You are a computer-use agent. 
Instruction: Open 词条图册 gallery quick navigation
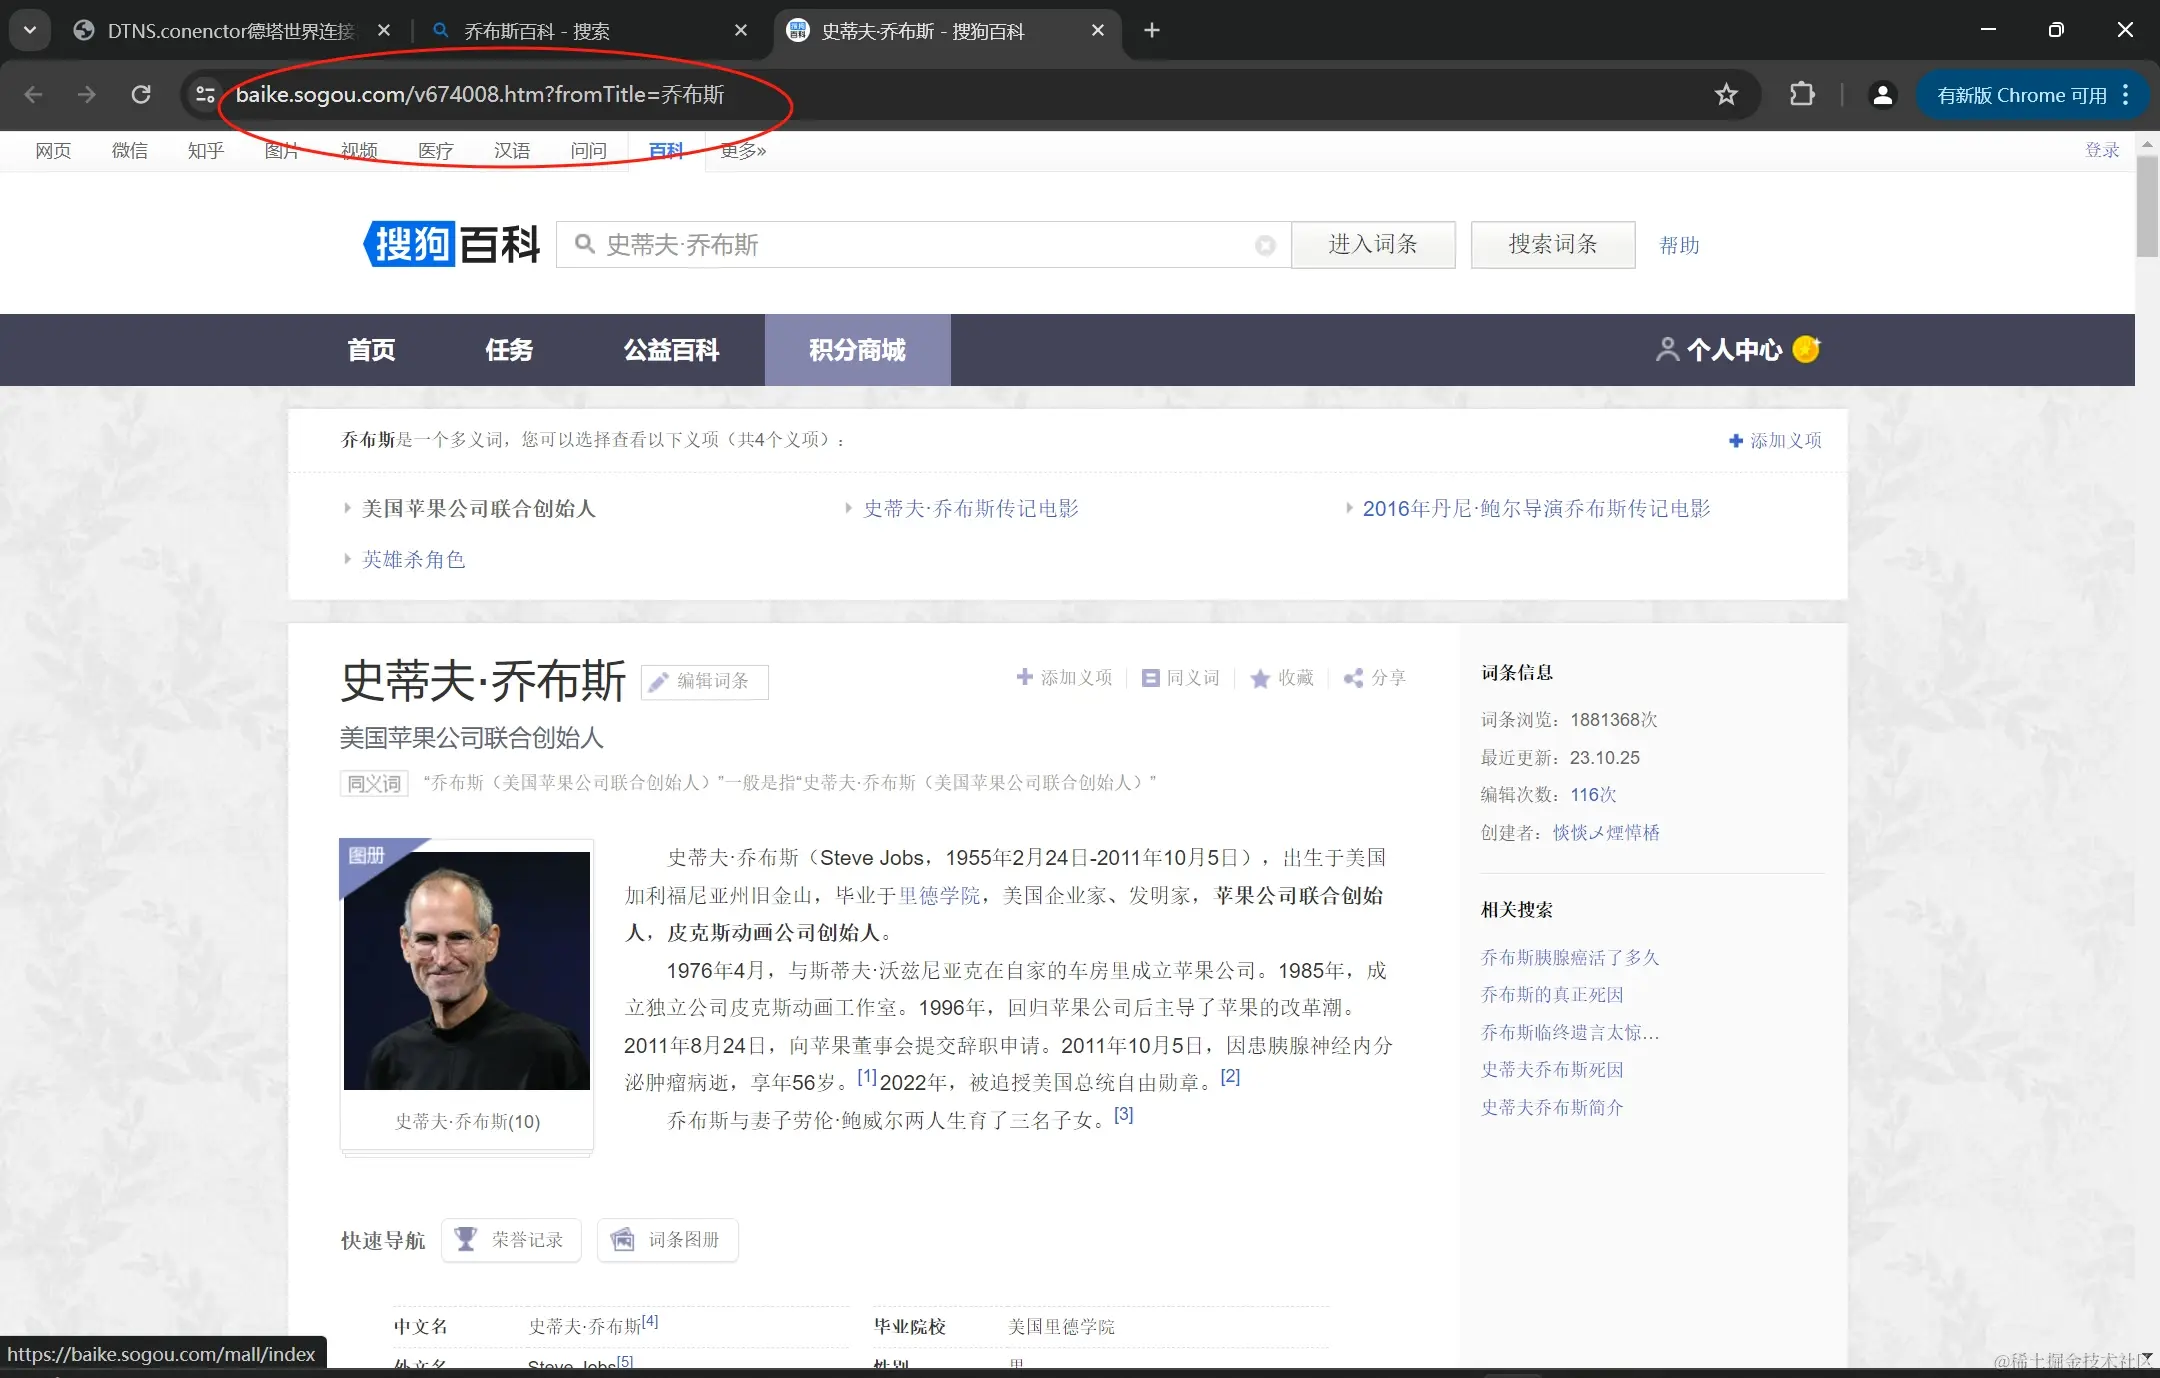[667, 1240]
